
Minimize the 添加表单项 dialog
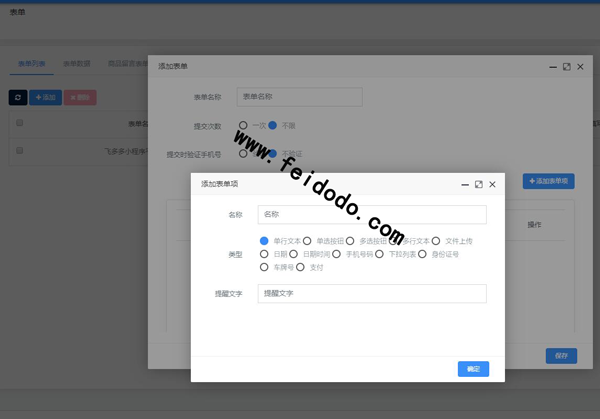(465, 184)
